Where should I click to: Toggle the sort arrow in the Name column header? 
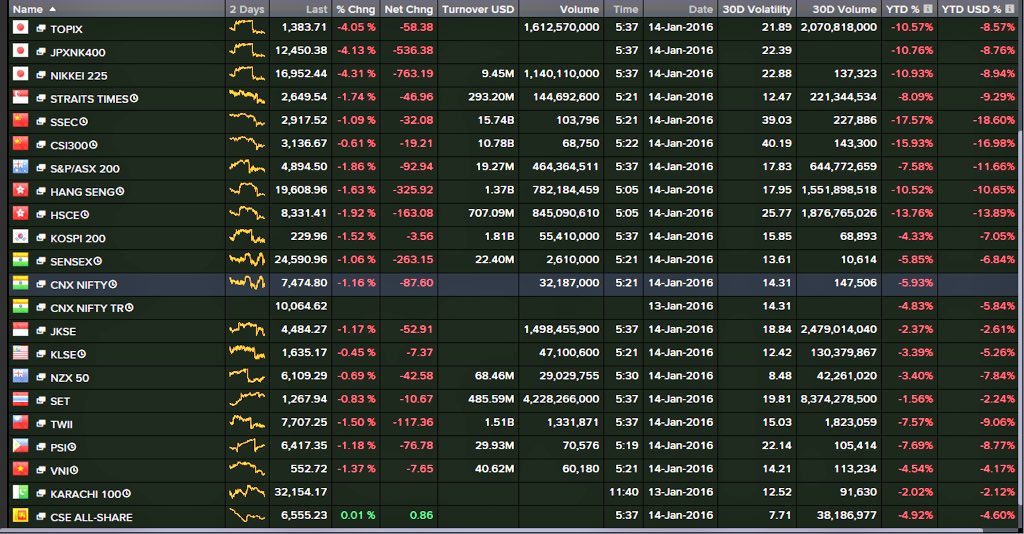[52, 9]
